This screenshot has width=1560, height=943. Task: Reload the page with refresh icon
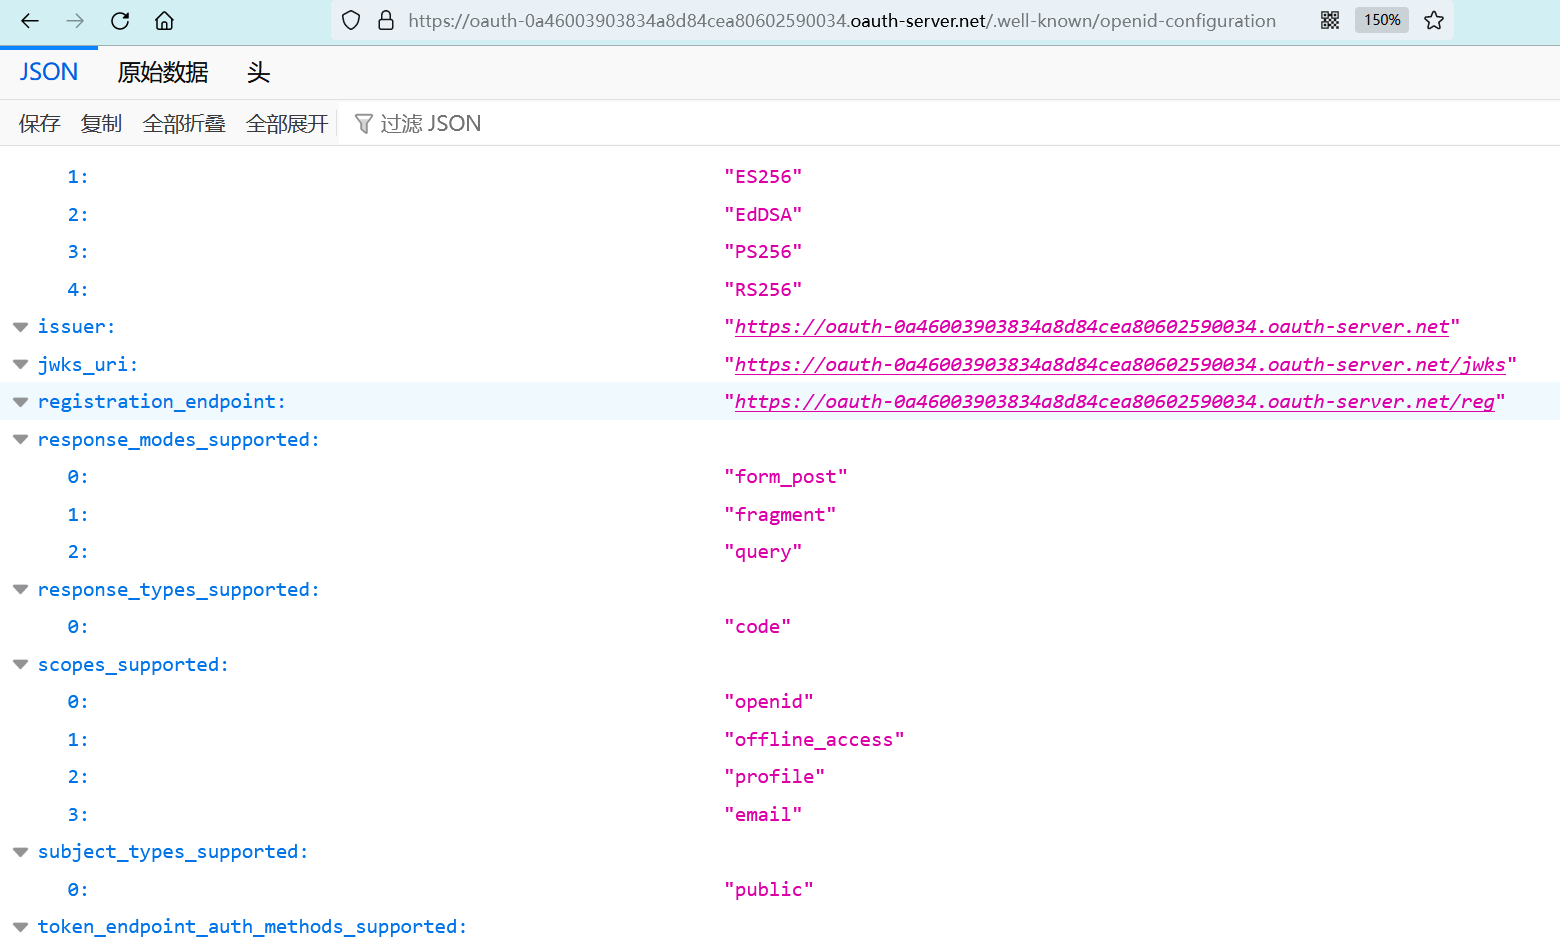tap(120, 21)
